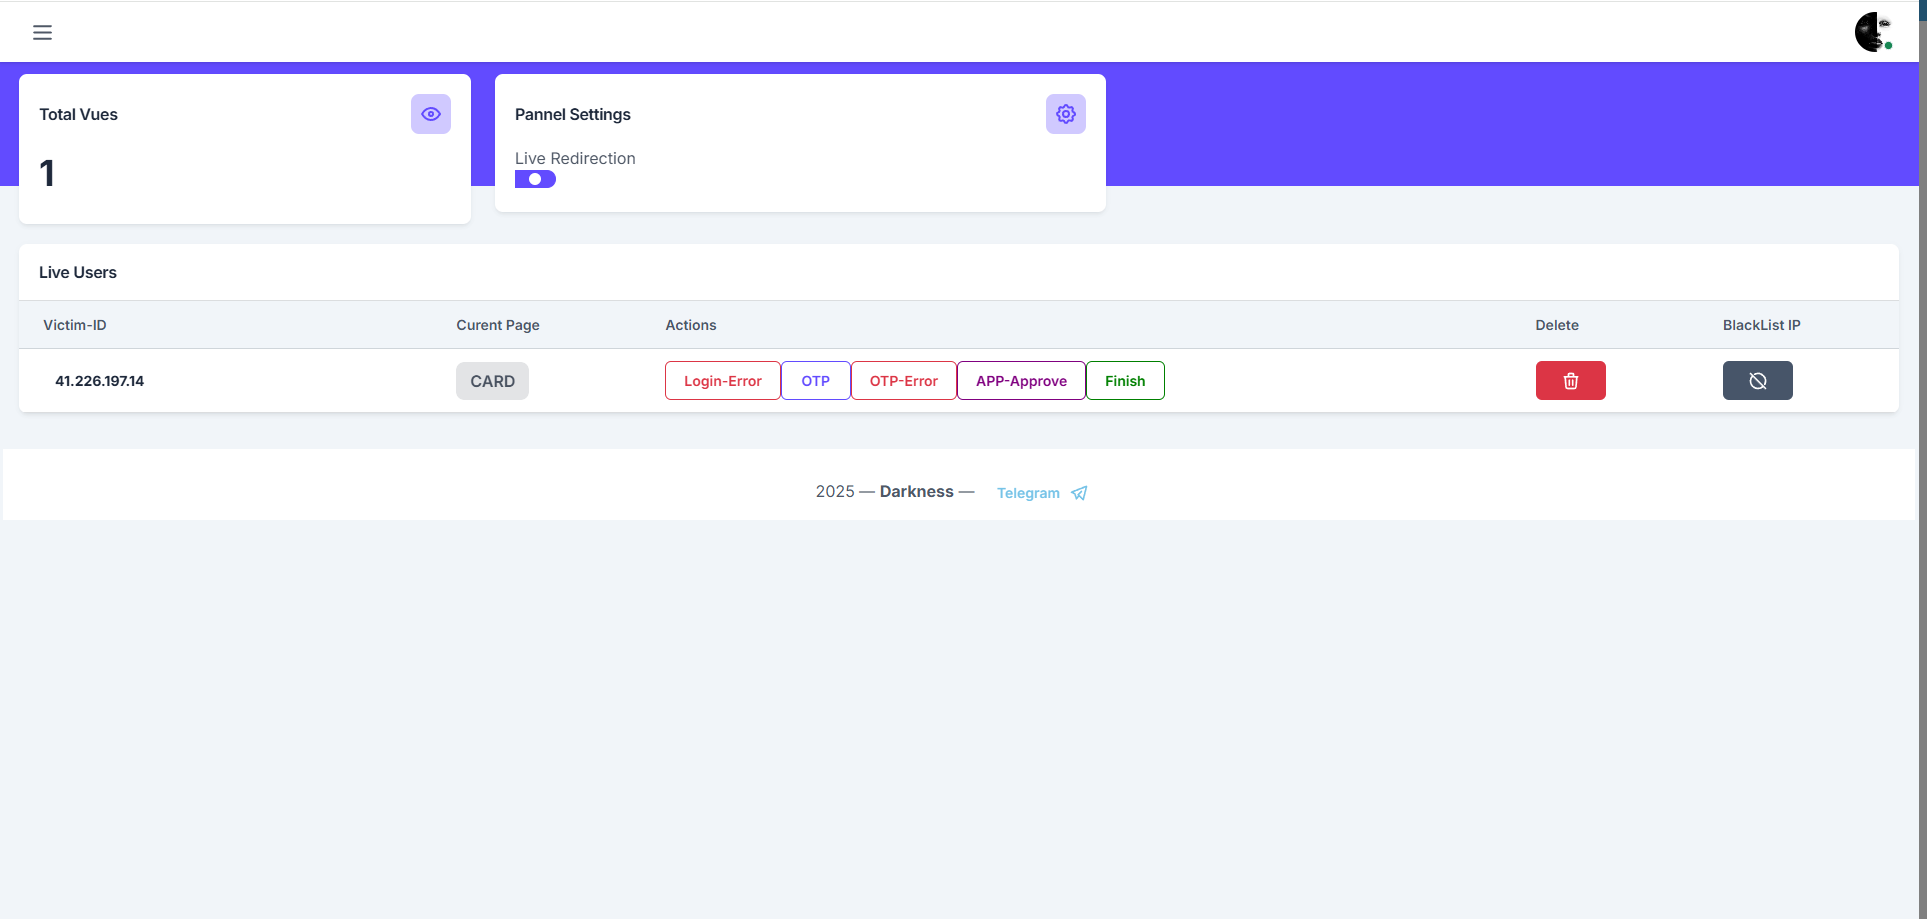The height and width of the screenshot is (919, 1927).
Task: Click the Victim-ID column header
Action: (x=74, y=325)
